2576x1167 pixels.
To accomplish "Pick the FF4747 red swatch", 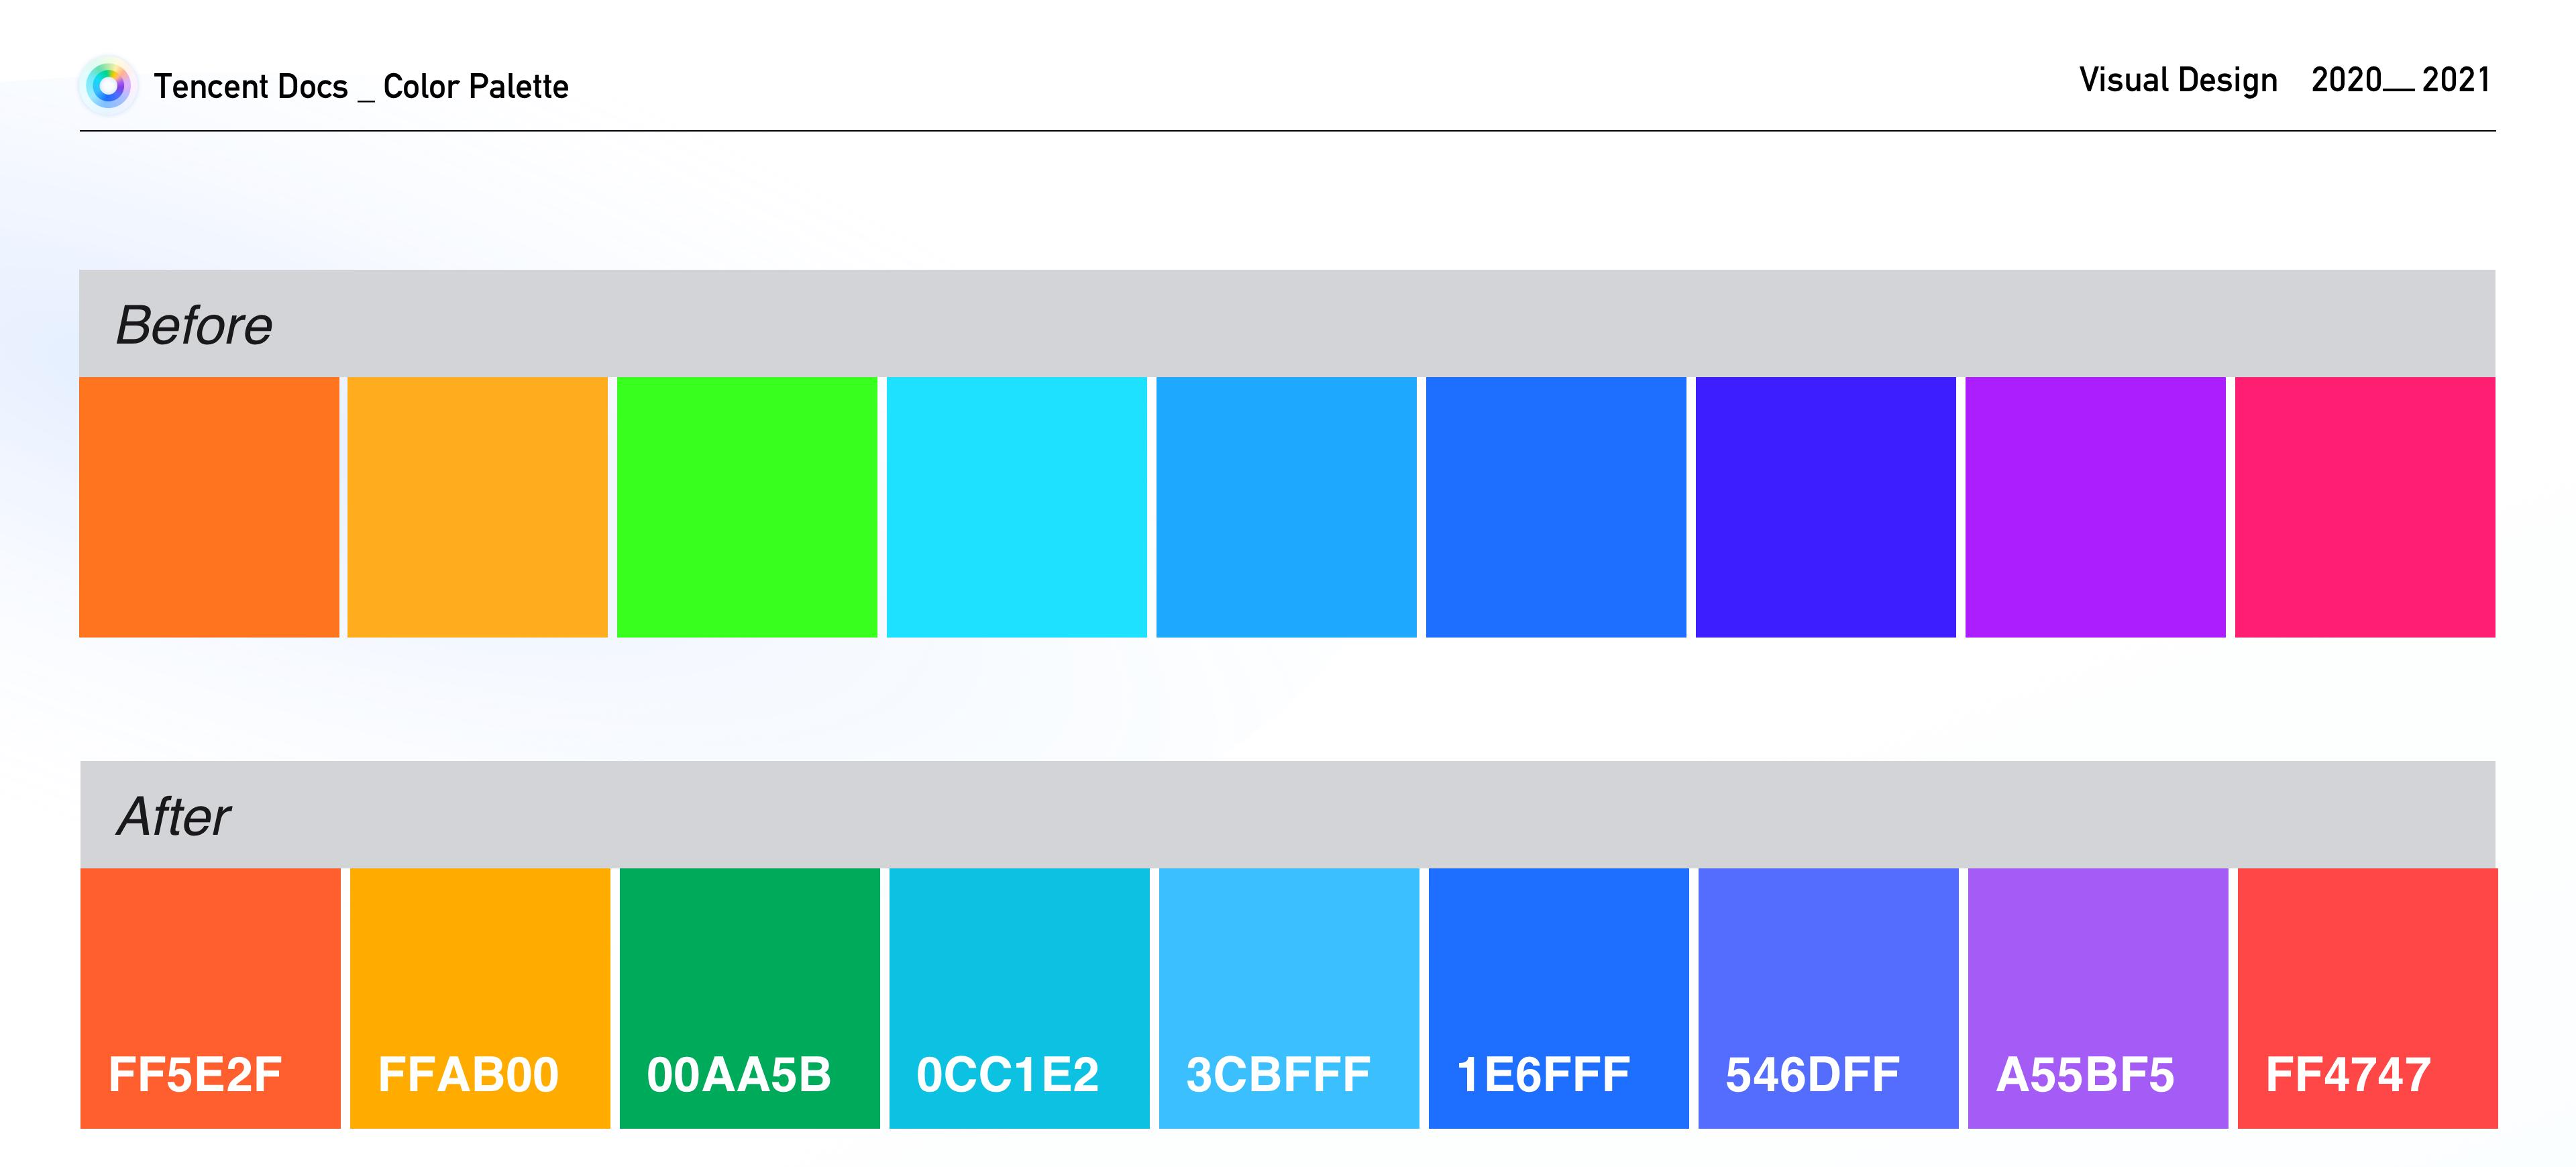I will [2367, 997].
